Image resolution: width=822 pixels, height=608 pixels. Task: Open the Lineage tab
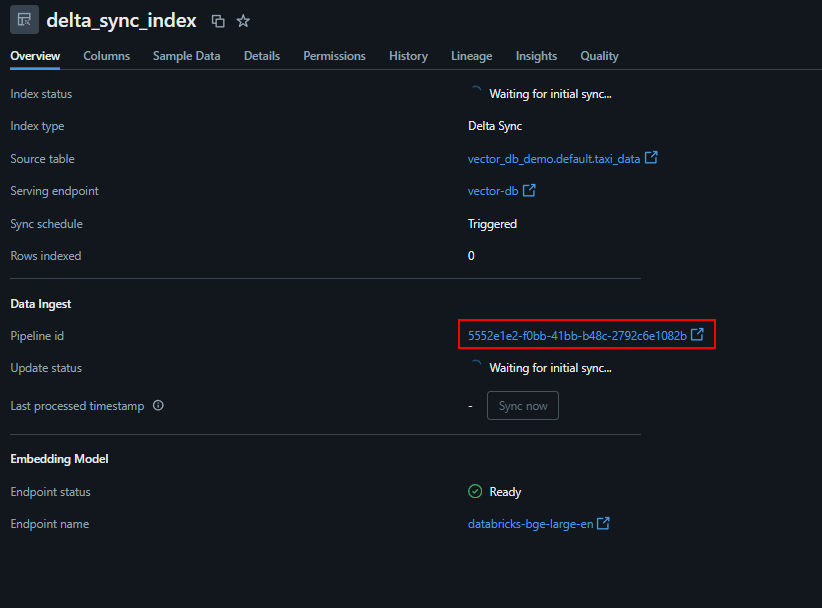(x=472, y=56)
